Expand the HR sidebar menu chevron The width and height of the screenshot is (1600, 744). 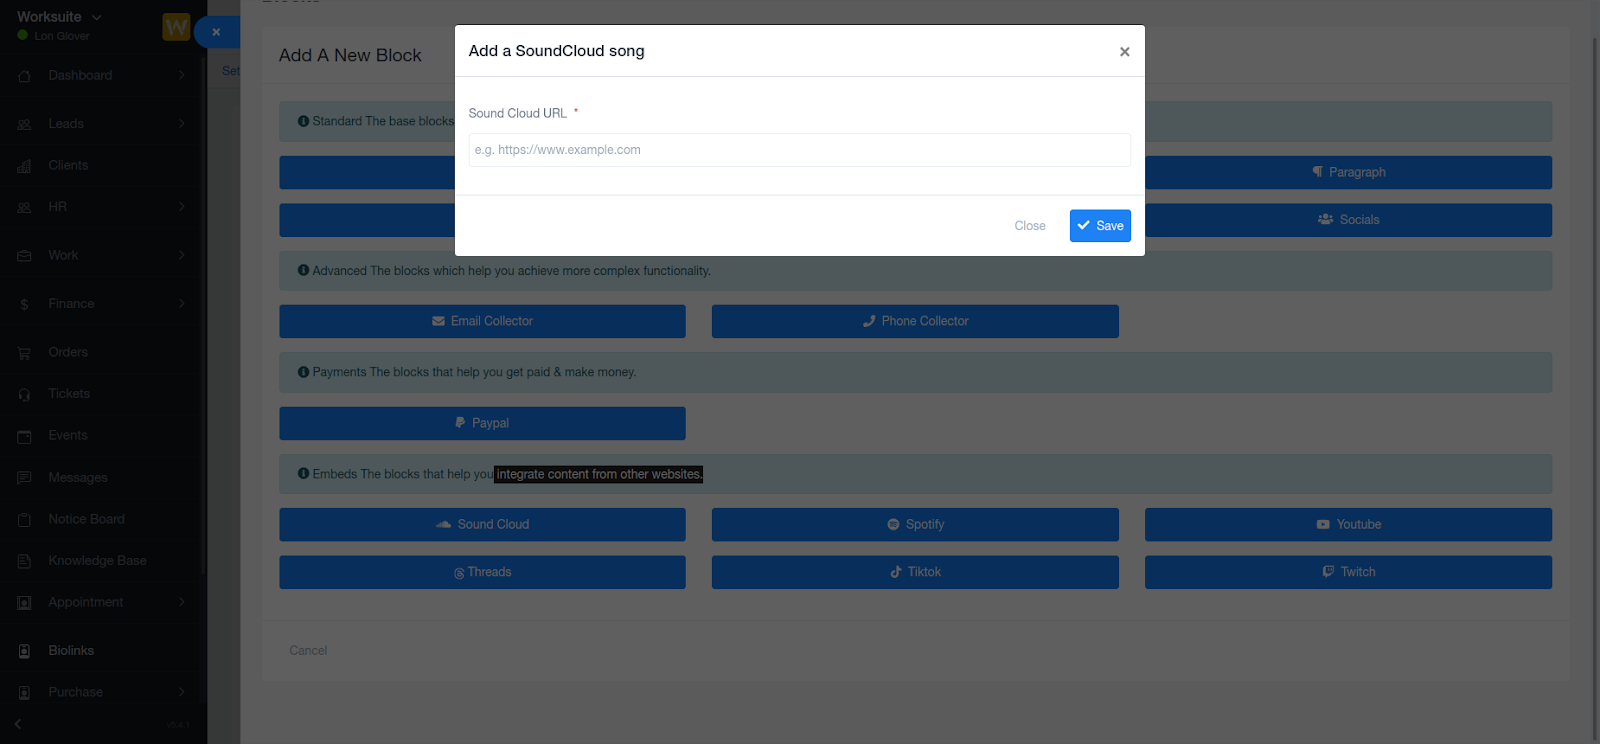[x=181, y=207]
